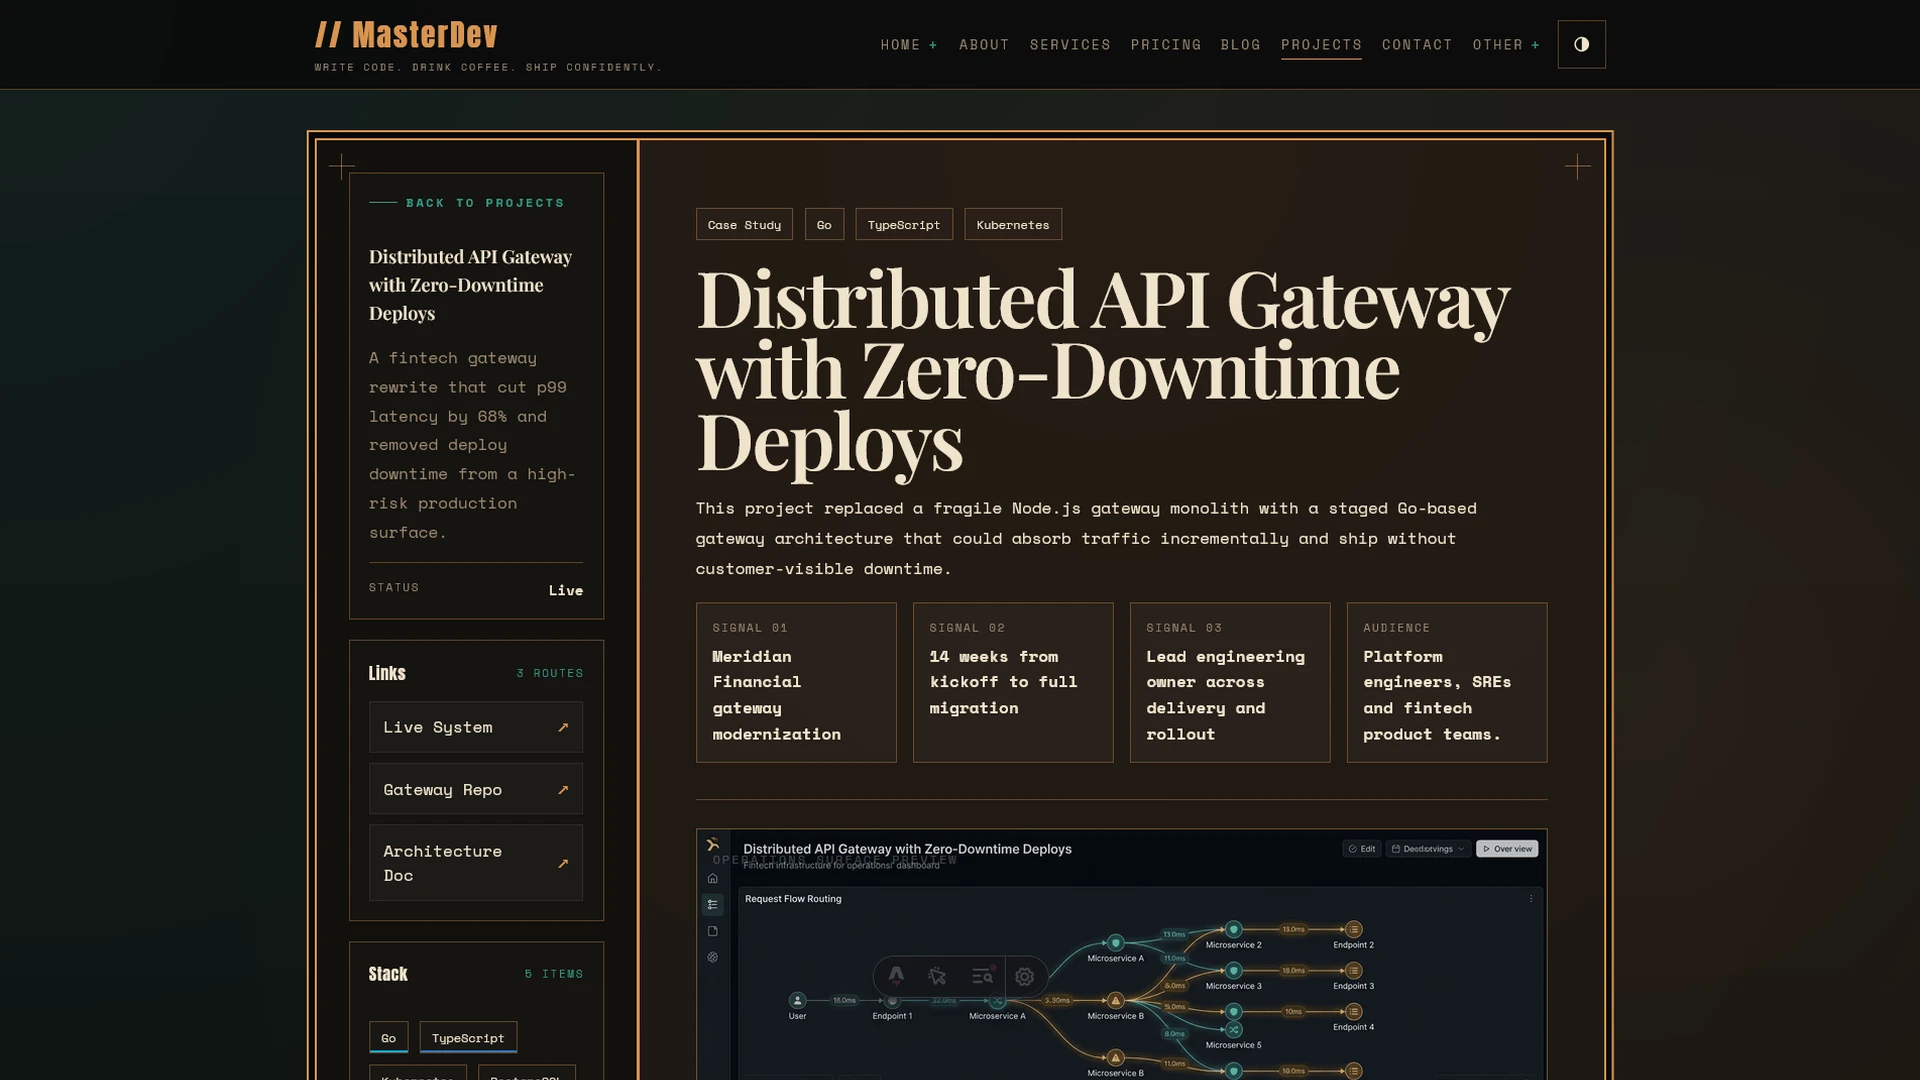This screenshot has width=1920, height=1080.
Task: Select the Microservice 3 shield node
Action: [1233, 970]
